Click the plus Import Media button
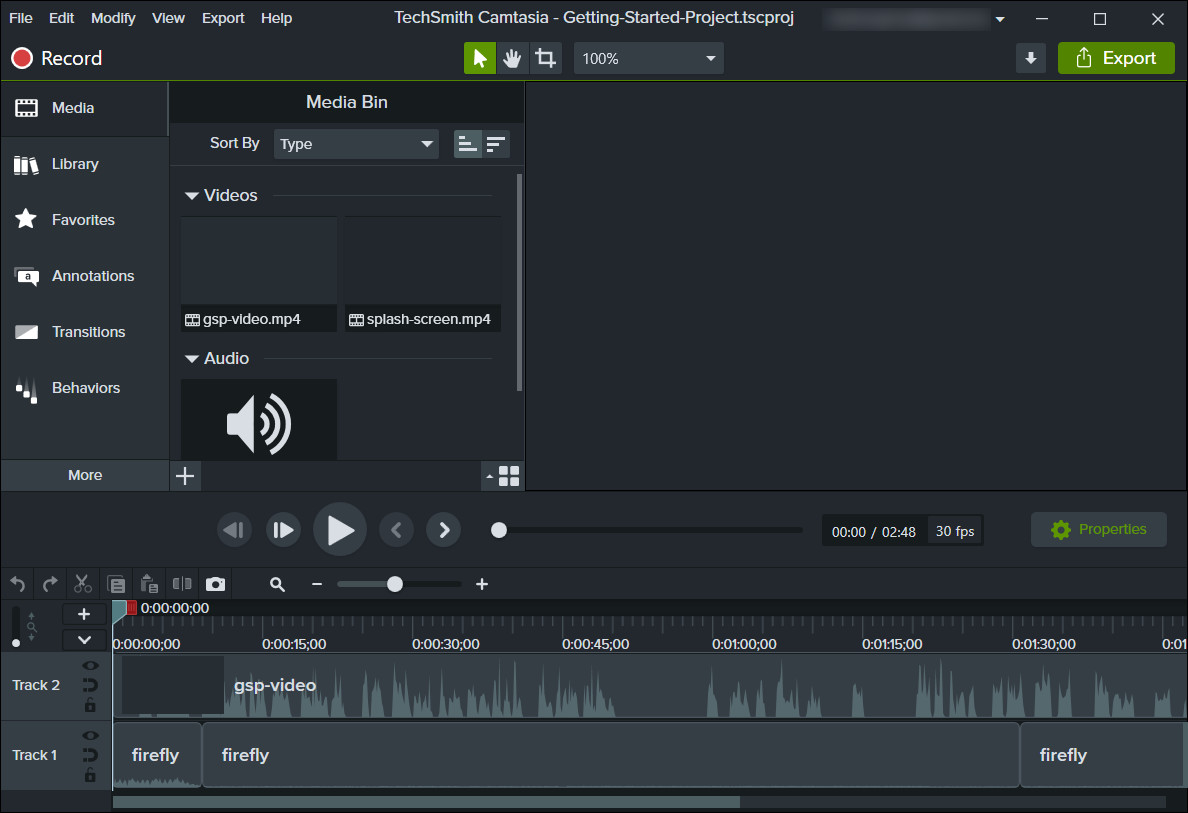The height and width of the screenshot is (813, 1188). pos(185,476)
